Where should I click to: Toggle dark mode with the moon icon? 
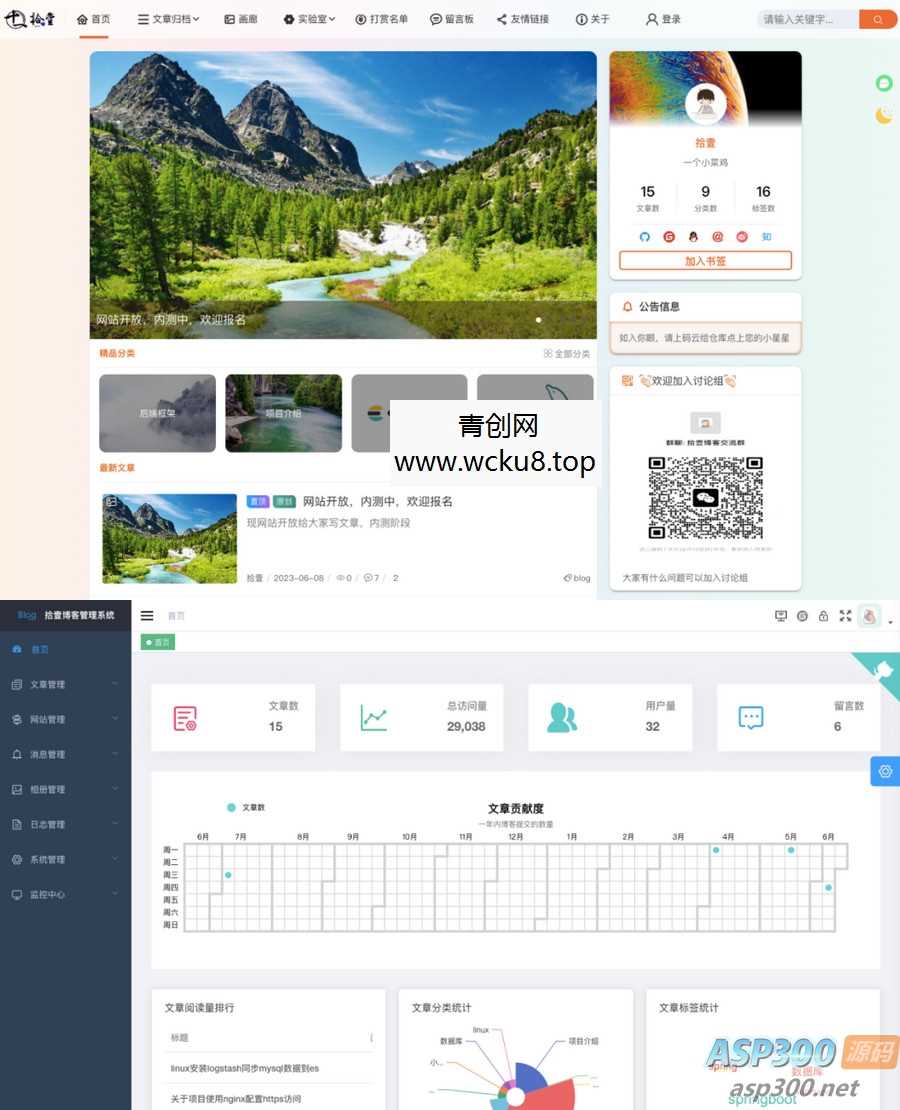tap(885, 116)
